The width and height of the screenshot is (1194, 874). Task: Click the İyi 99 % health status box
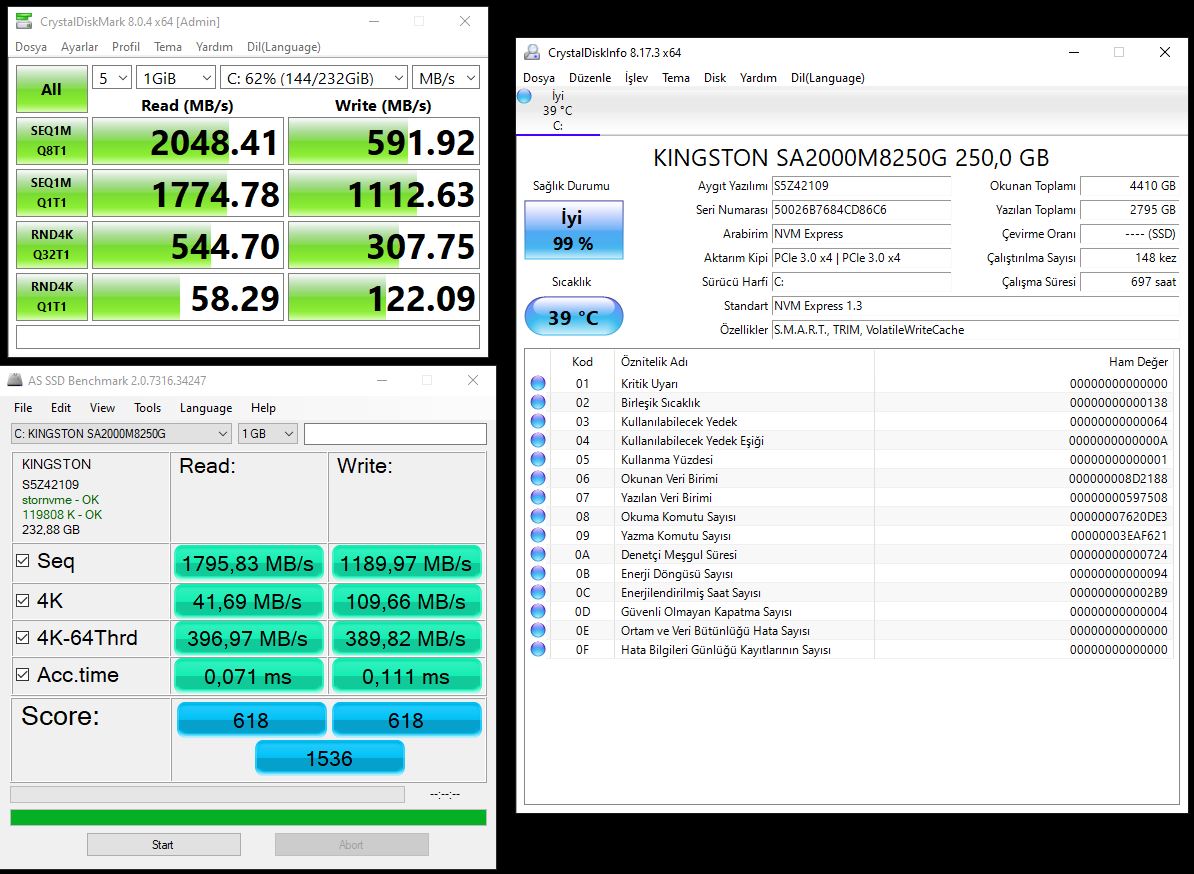pyautogui.click(x=573, y=229)
